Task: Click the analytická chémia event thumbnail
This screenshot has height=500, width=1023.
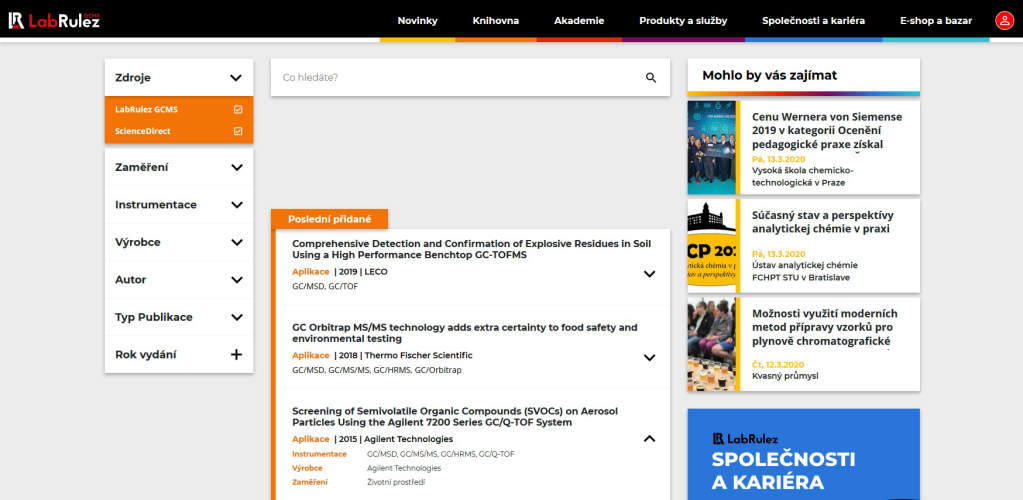Action: click(x=712, y=246)
